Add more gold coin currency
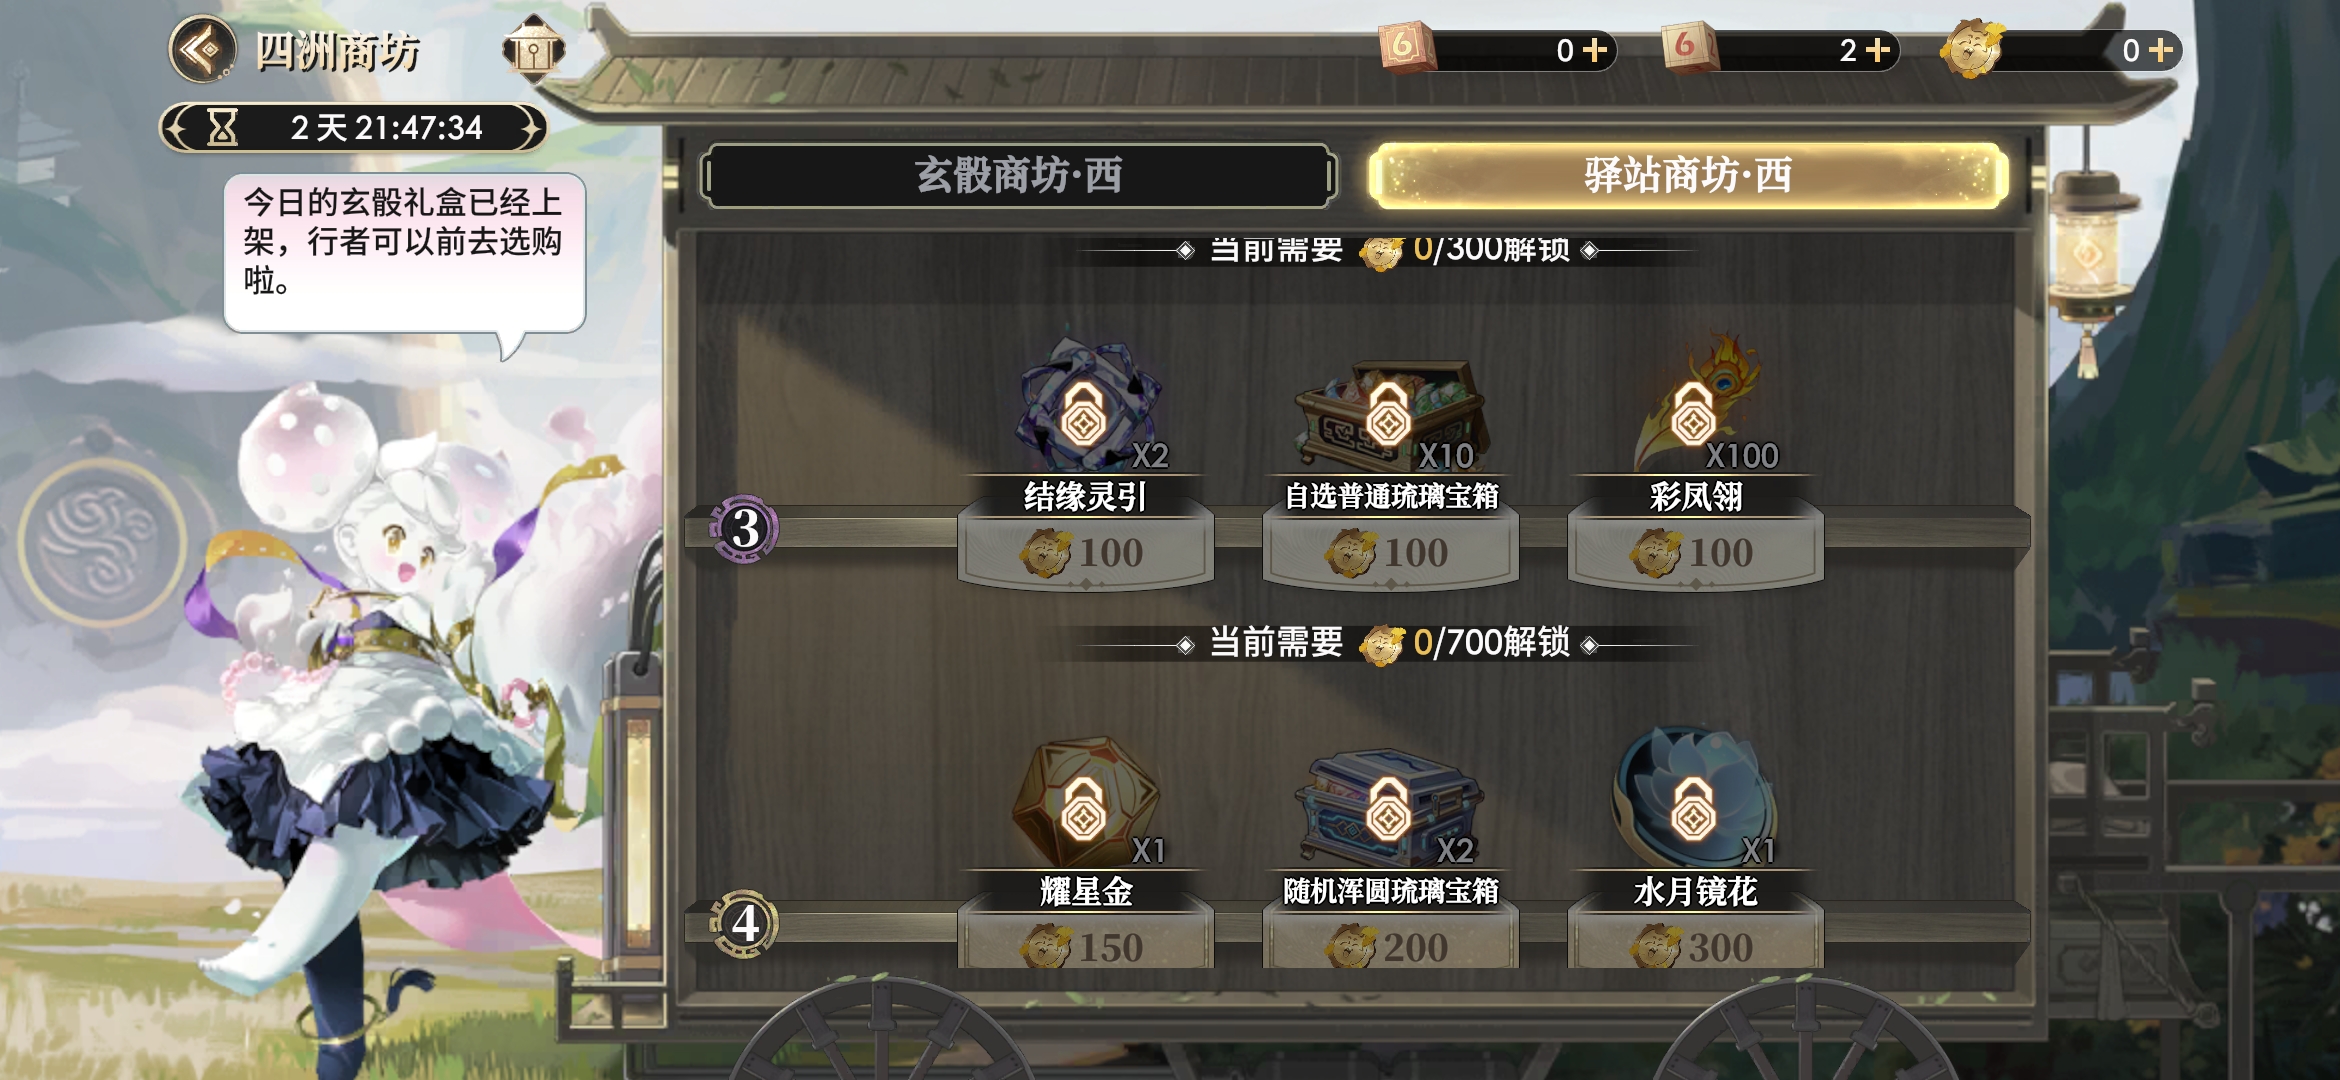Screen dimensions: 2340x1080 tap(2162, 50)
